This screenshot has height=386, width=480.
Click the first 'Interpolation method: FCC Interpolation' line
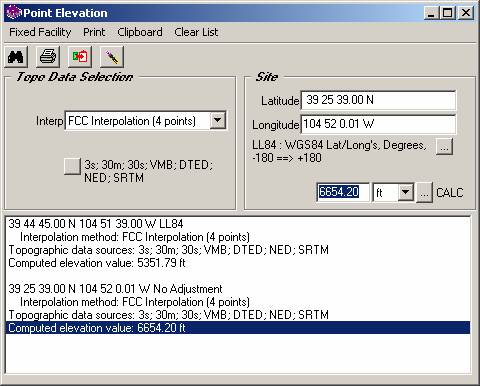pos(135,237)
